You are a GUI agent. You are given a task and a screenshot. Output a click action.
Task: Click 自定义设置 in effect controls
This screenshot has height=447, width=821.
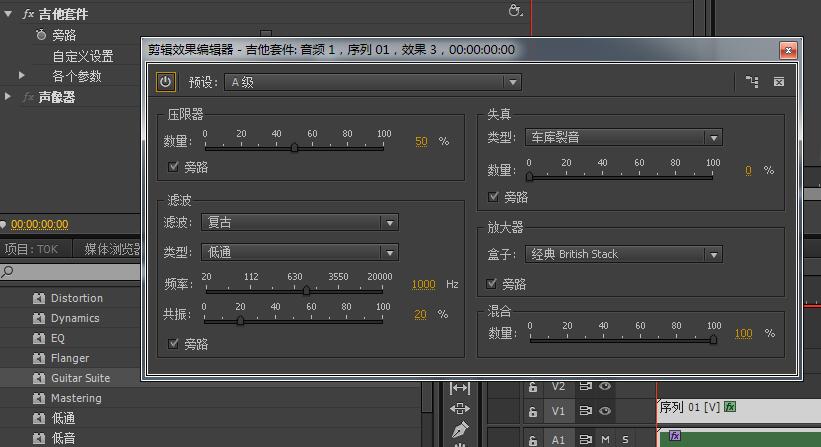click(83, 55)
